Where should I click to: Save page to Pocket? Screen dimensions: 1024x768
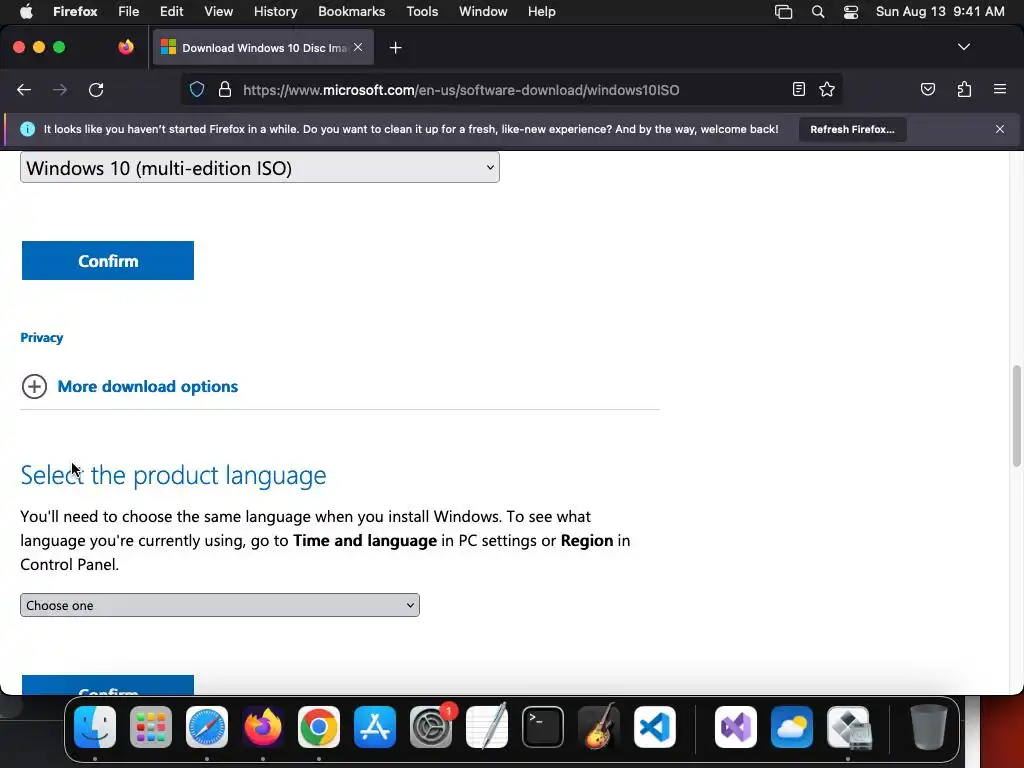[x=927, y=89]
